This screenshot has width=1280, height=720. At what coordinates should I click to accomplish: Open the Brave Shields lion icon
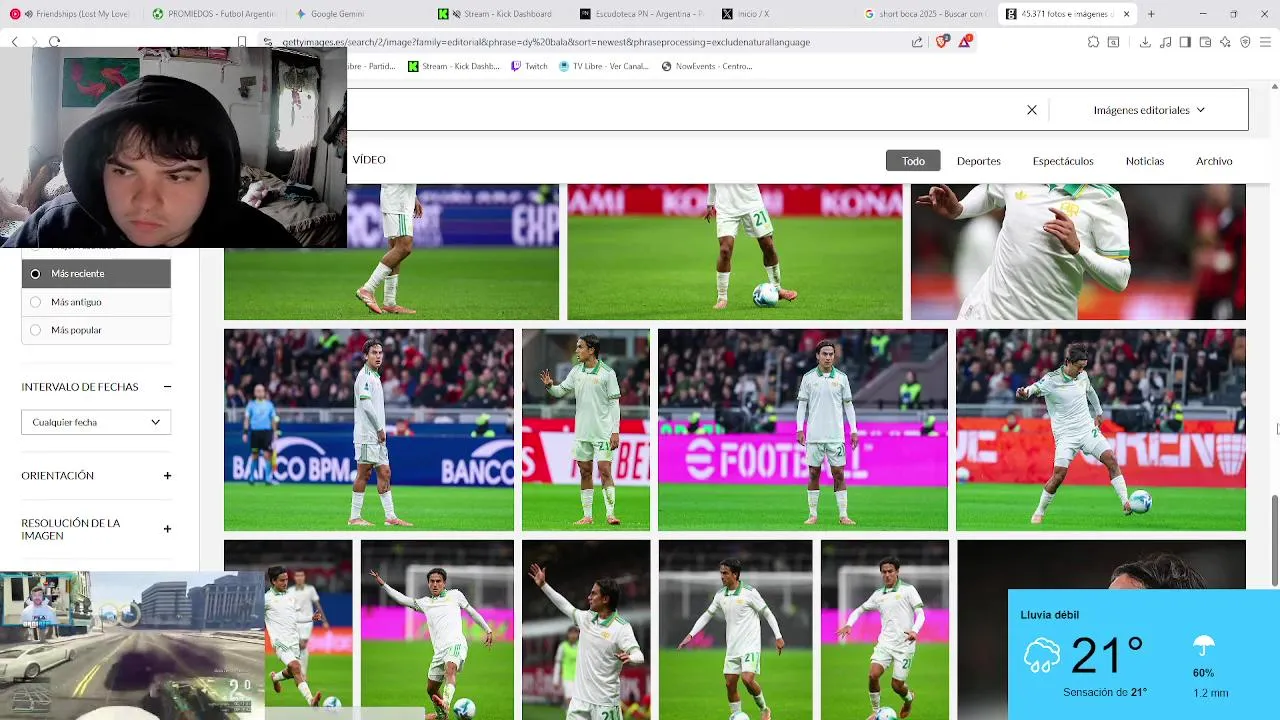pos(941,42)
